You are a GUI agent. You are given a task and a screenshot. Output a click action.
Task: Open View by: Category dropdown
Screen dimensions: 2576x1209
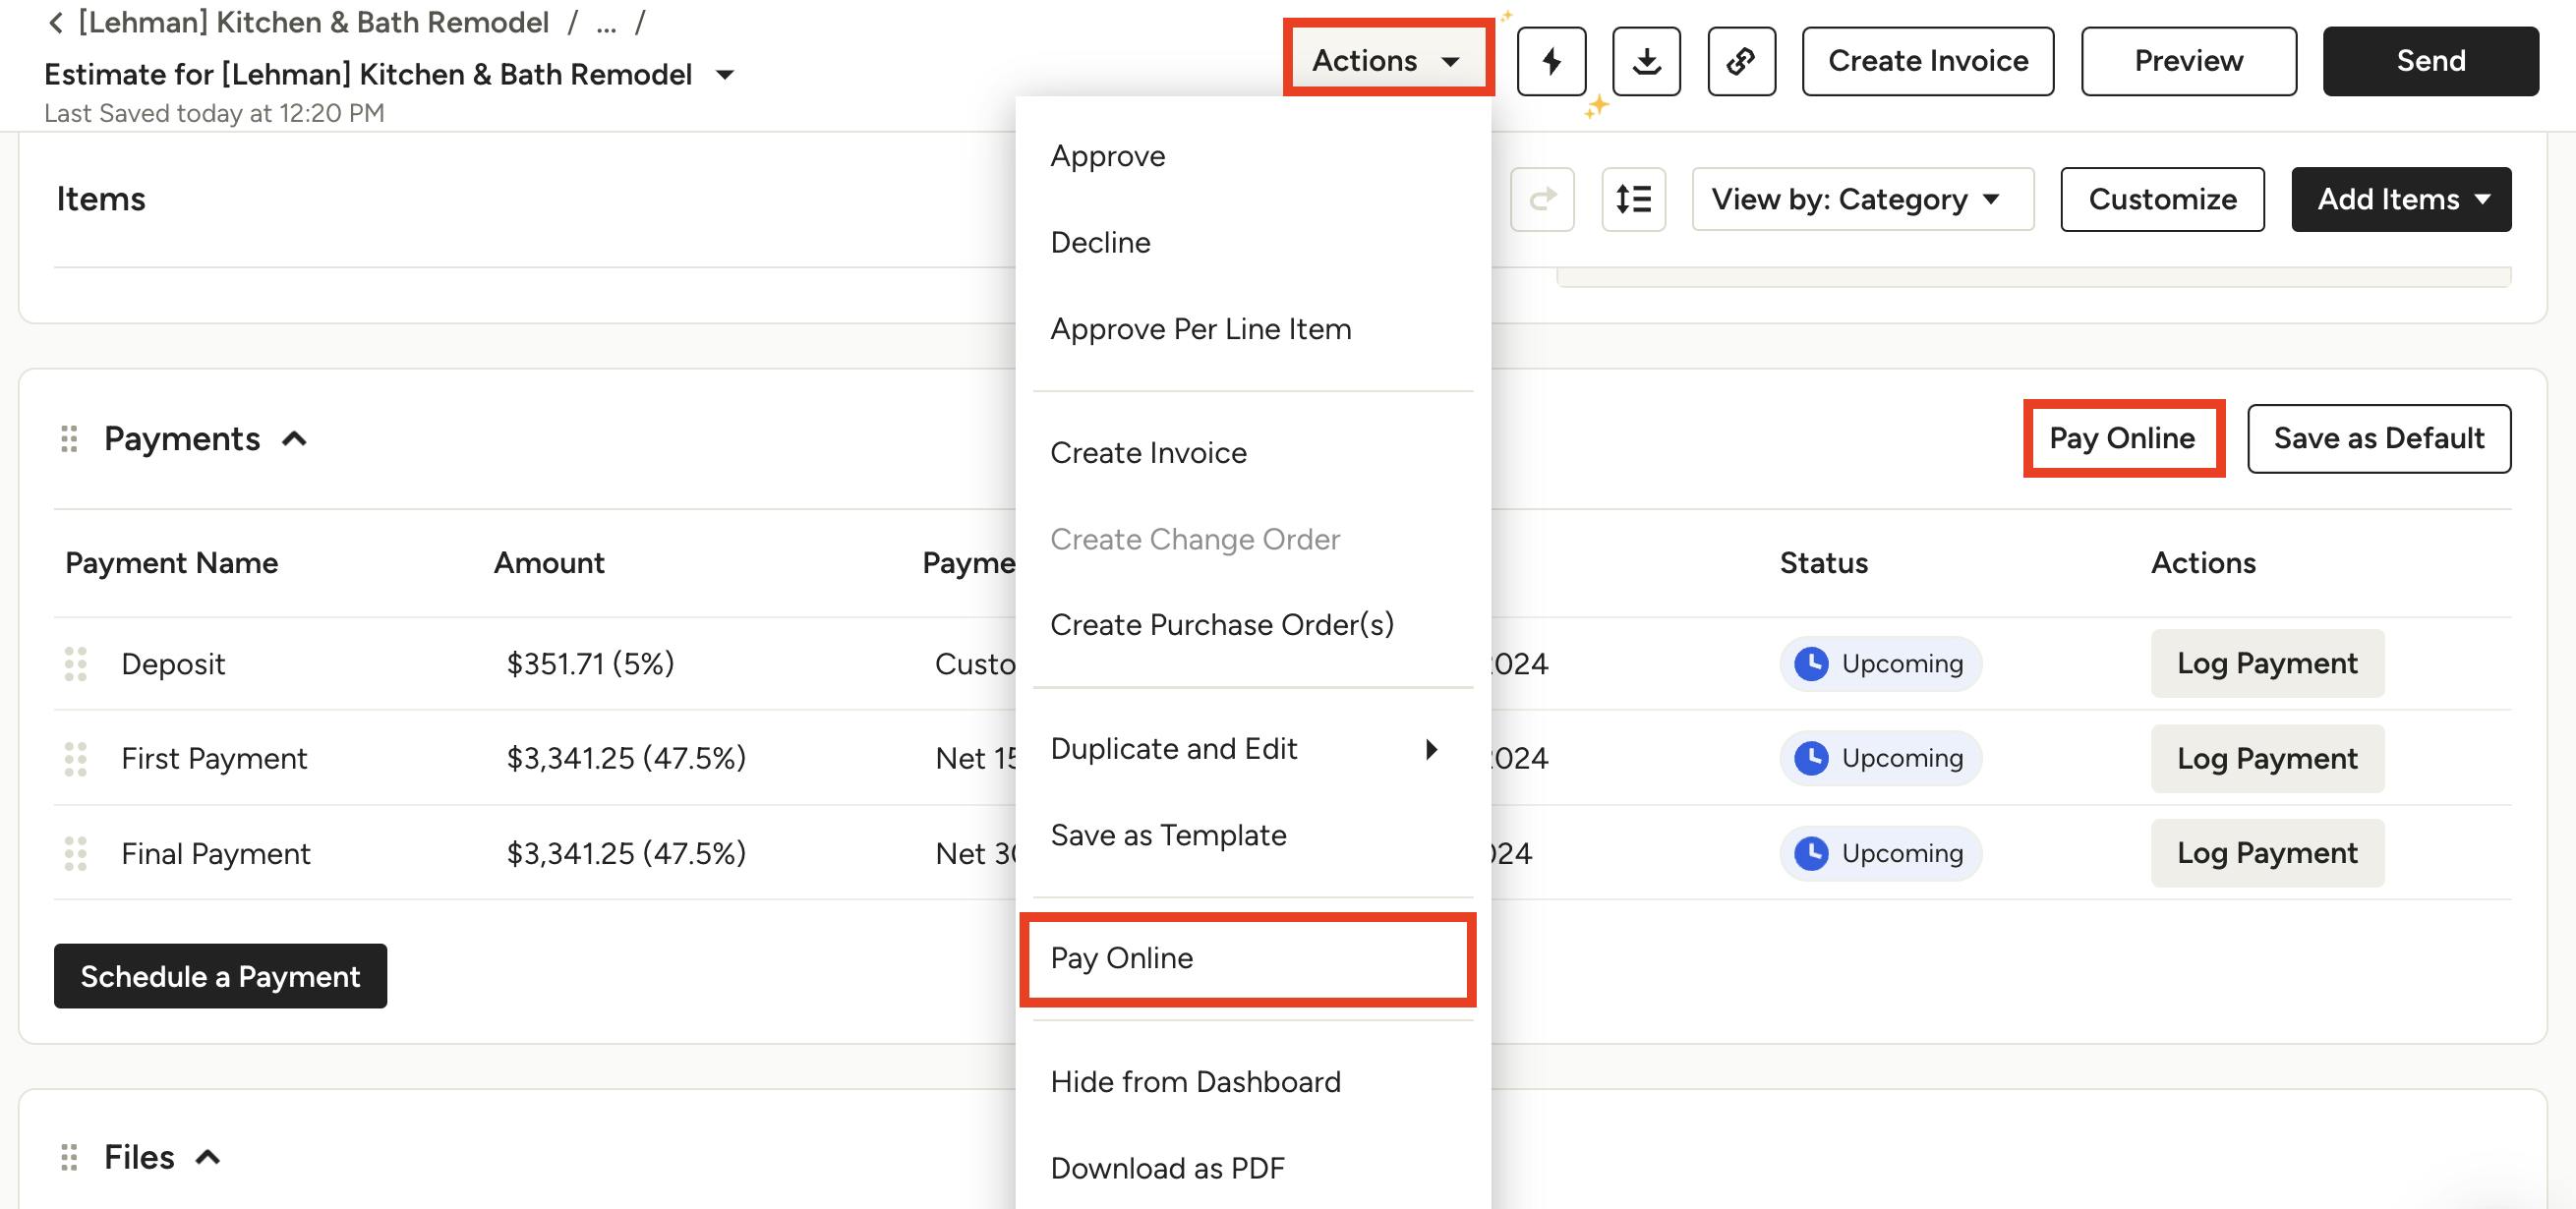point(1862,199)
